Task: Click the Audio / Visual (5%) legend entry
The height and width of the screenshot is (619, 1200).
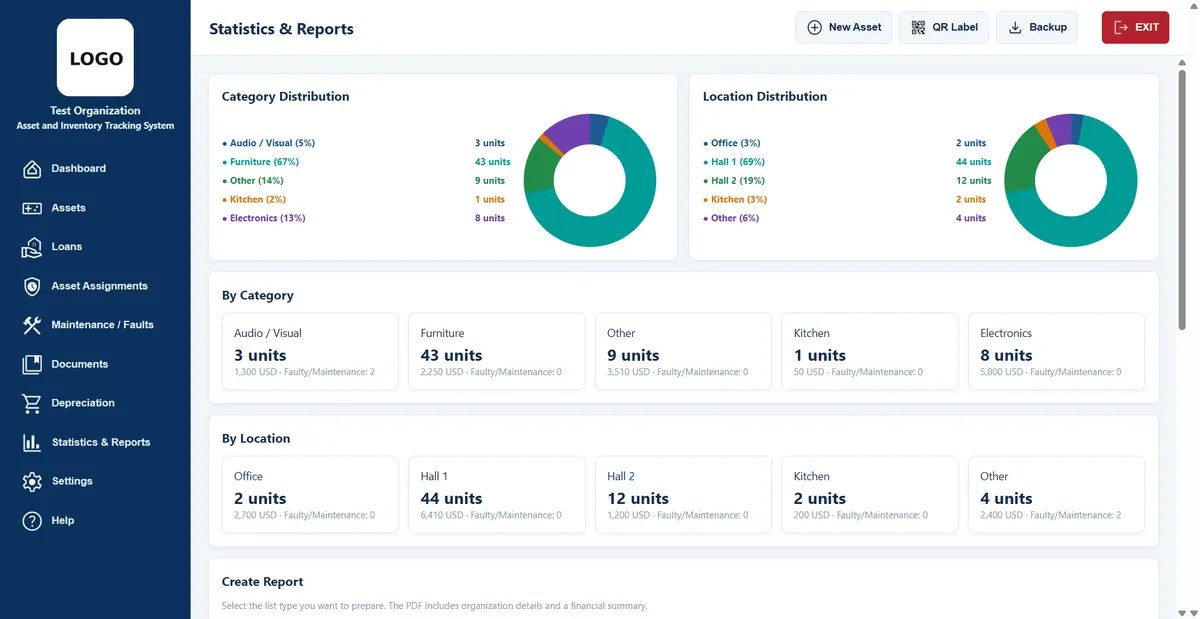Action: point(268,143)
